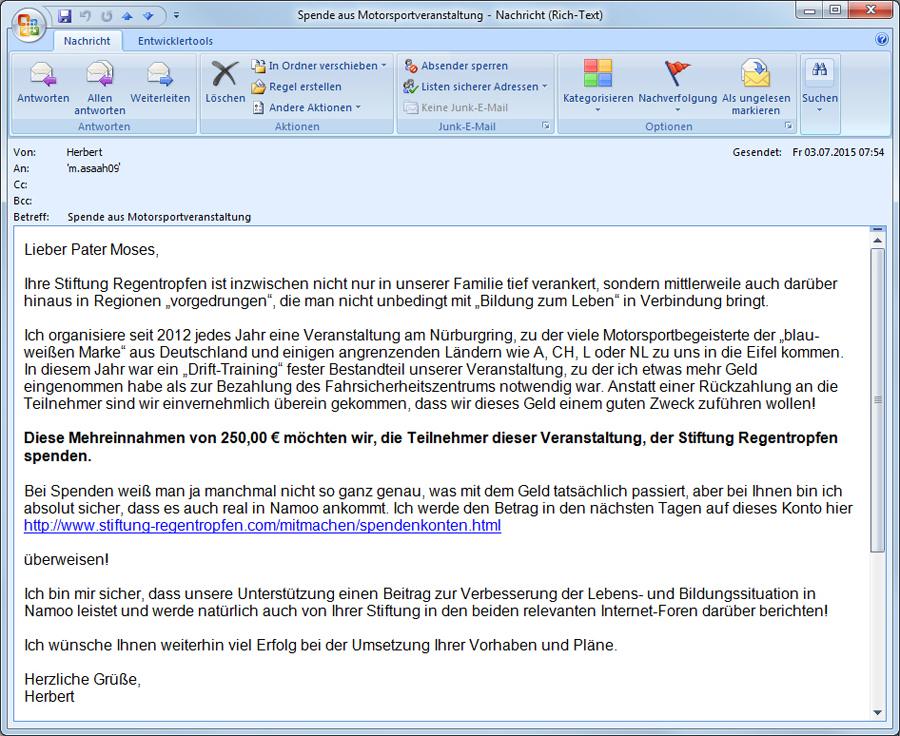This screenshot has height=736, width=900.
Task: Open the stiftung-regentropfen.com spendenkonten link
Action: point(262,525)
